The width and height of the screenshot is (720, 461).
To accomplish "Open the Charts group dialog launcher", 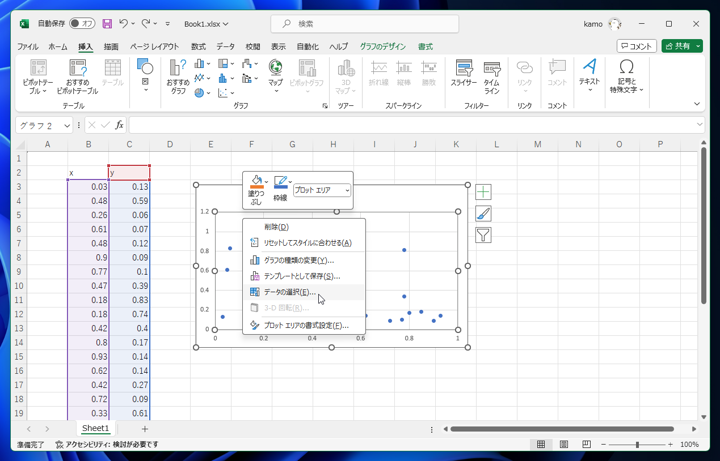I will coord(325,106).
